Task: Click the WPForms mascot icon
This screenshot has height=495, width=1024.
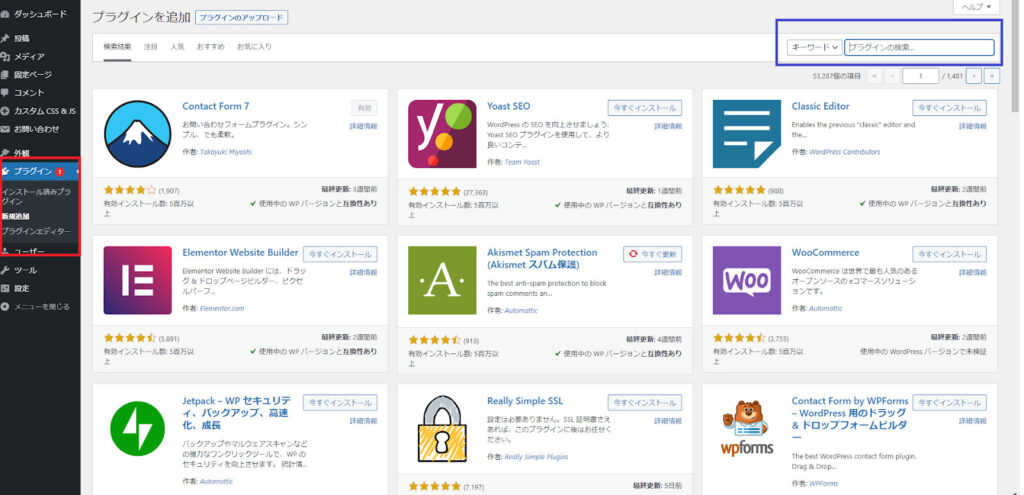Action: coord(746,427)
